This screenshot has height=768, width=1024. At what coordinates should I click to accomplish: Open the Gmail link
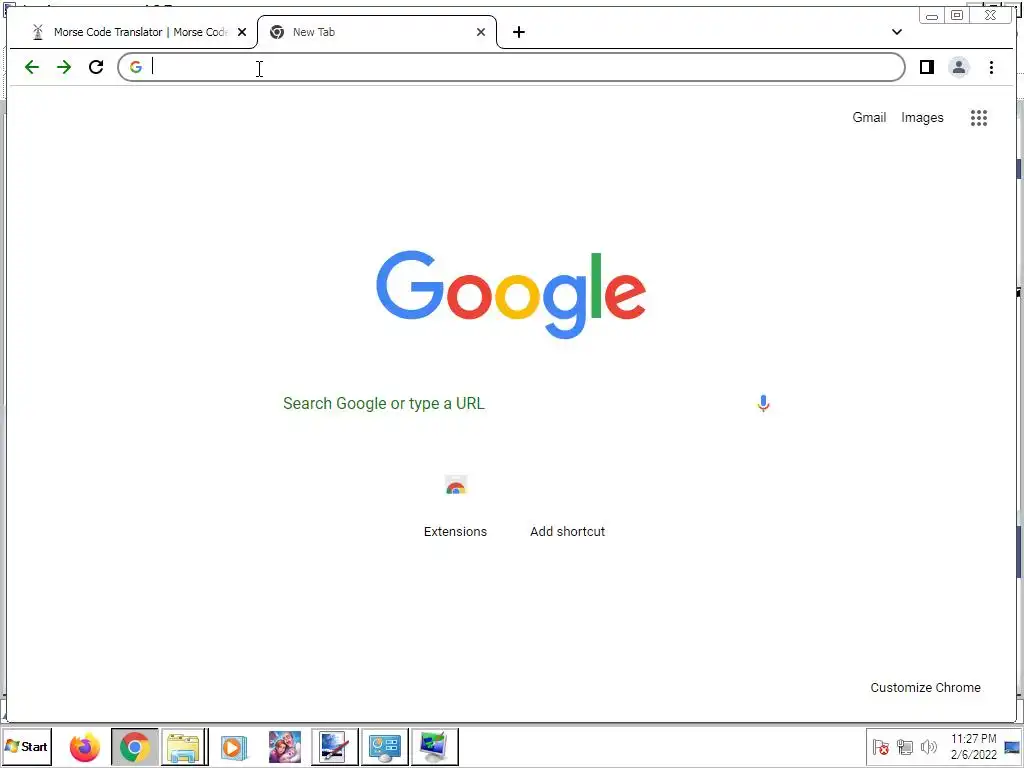click(869, 118)
